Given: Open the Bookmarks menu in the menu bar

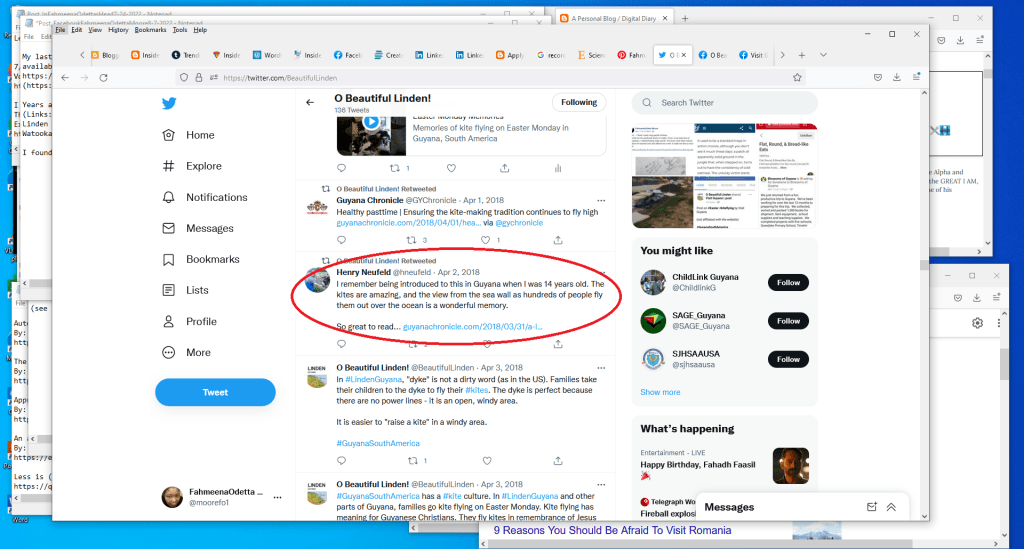Looking at the screenshot, I should tap(150, 30).
